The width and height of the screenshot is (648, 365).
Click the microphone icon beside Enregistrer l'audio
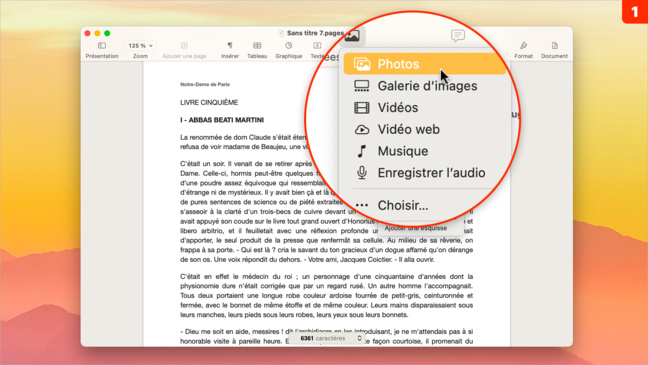click(362, 173)
